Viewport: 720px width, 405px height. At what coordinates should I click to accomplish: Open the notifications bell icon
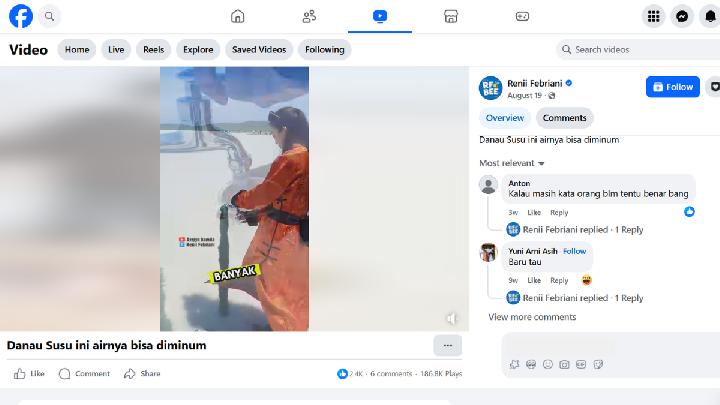(x=710, y=16)
